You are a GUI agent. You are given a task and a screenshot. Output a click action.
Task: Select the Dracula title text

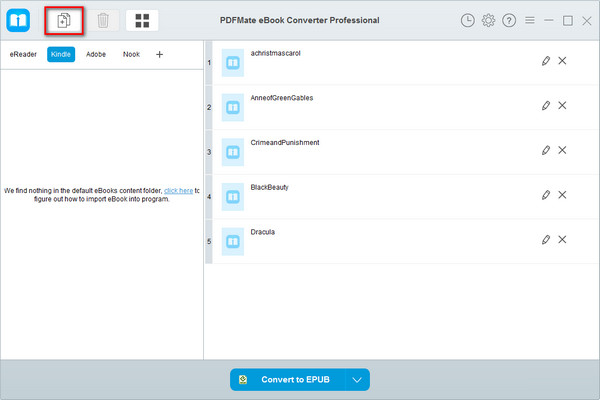coord(262,232)
